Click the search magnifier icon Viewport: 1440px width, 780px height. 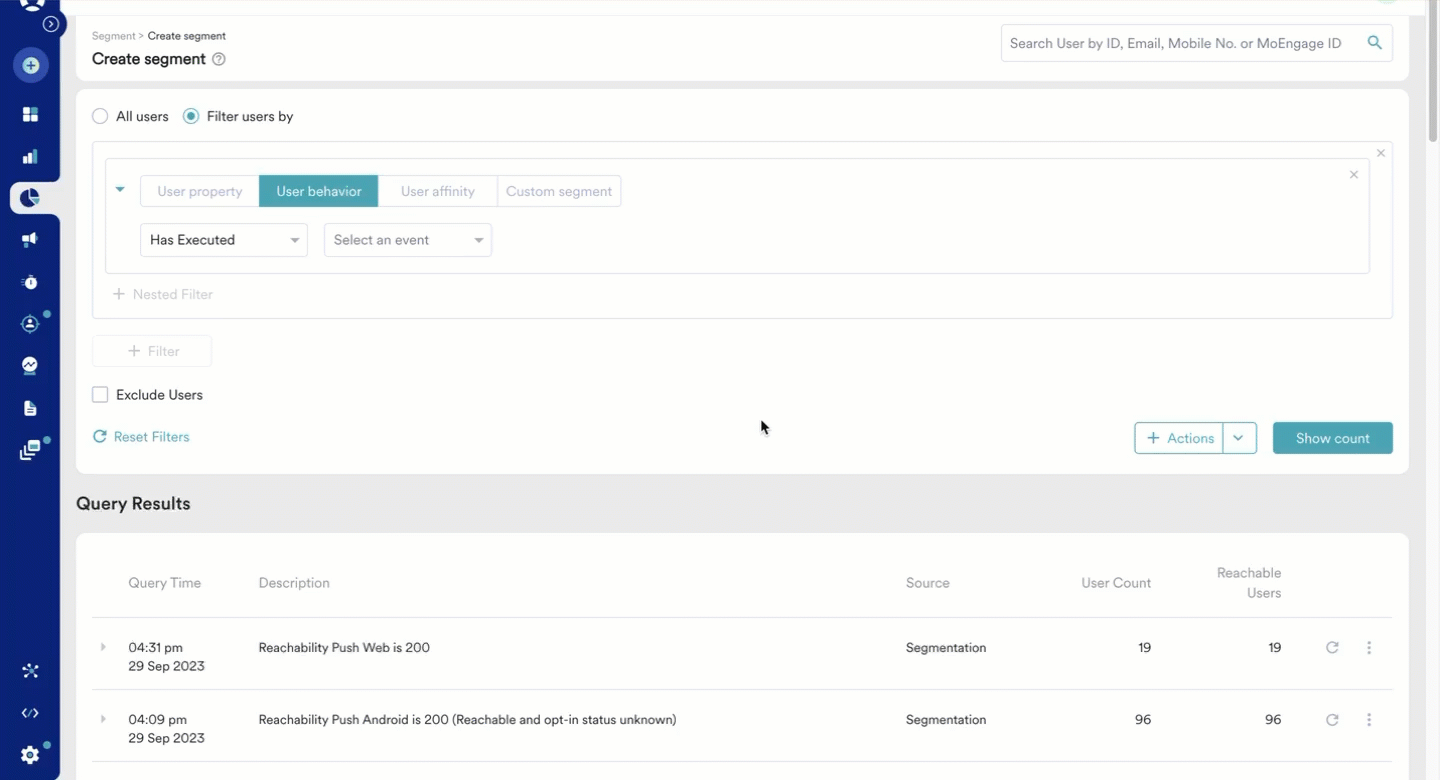(1375, 43)
